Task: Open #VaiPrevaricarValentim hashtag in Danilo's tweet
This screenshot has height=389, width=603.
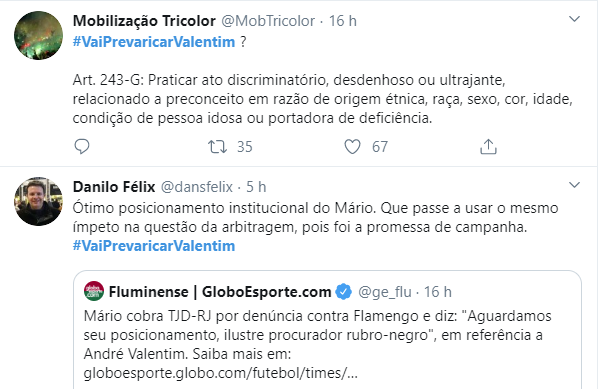Action: point(154,246)
